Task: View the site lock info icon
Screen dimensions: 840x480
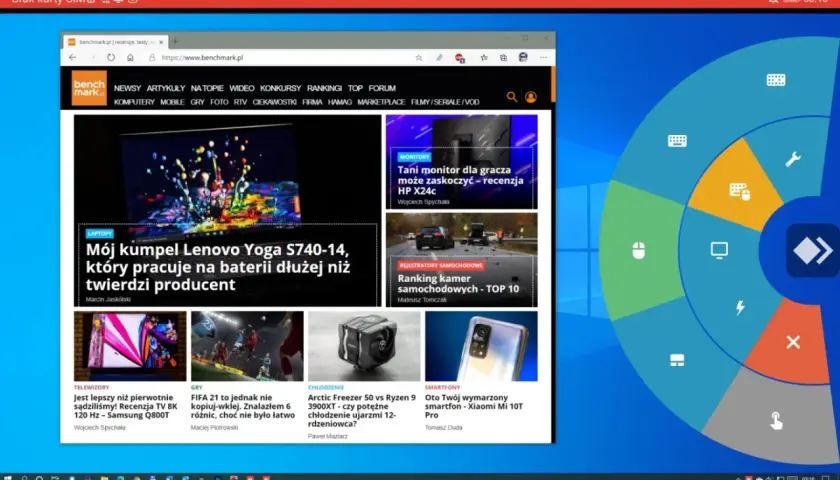Action: tap(152, 57)
